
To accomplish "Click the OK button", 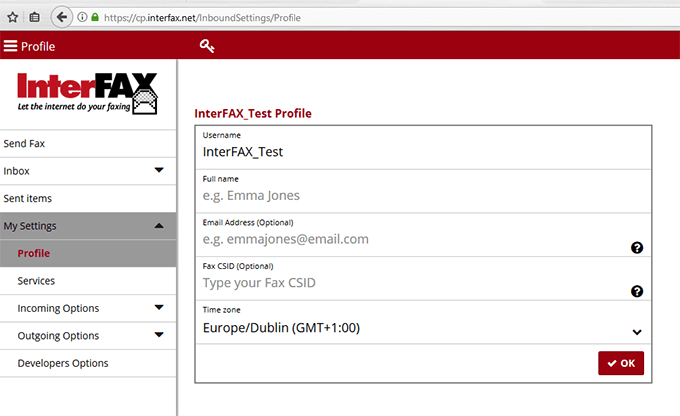I will click(x=621, y=363).
